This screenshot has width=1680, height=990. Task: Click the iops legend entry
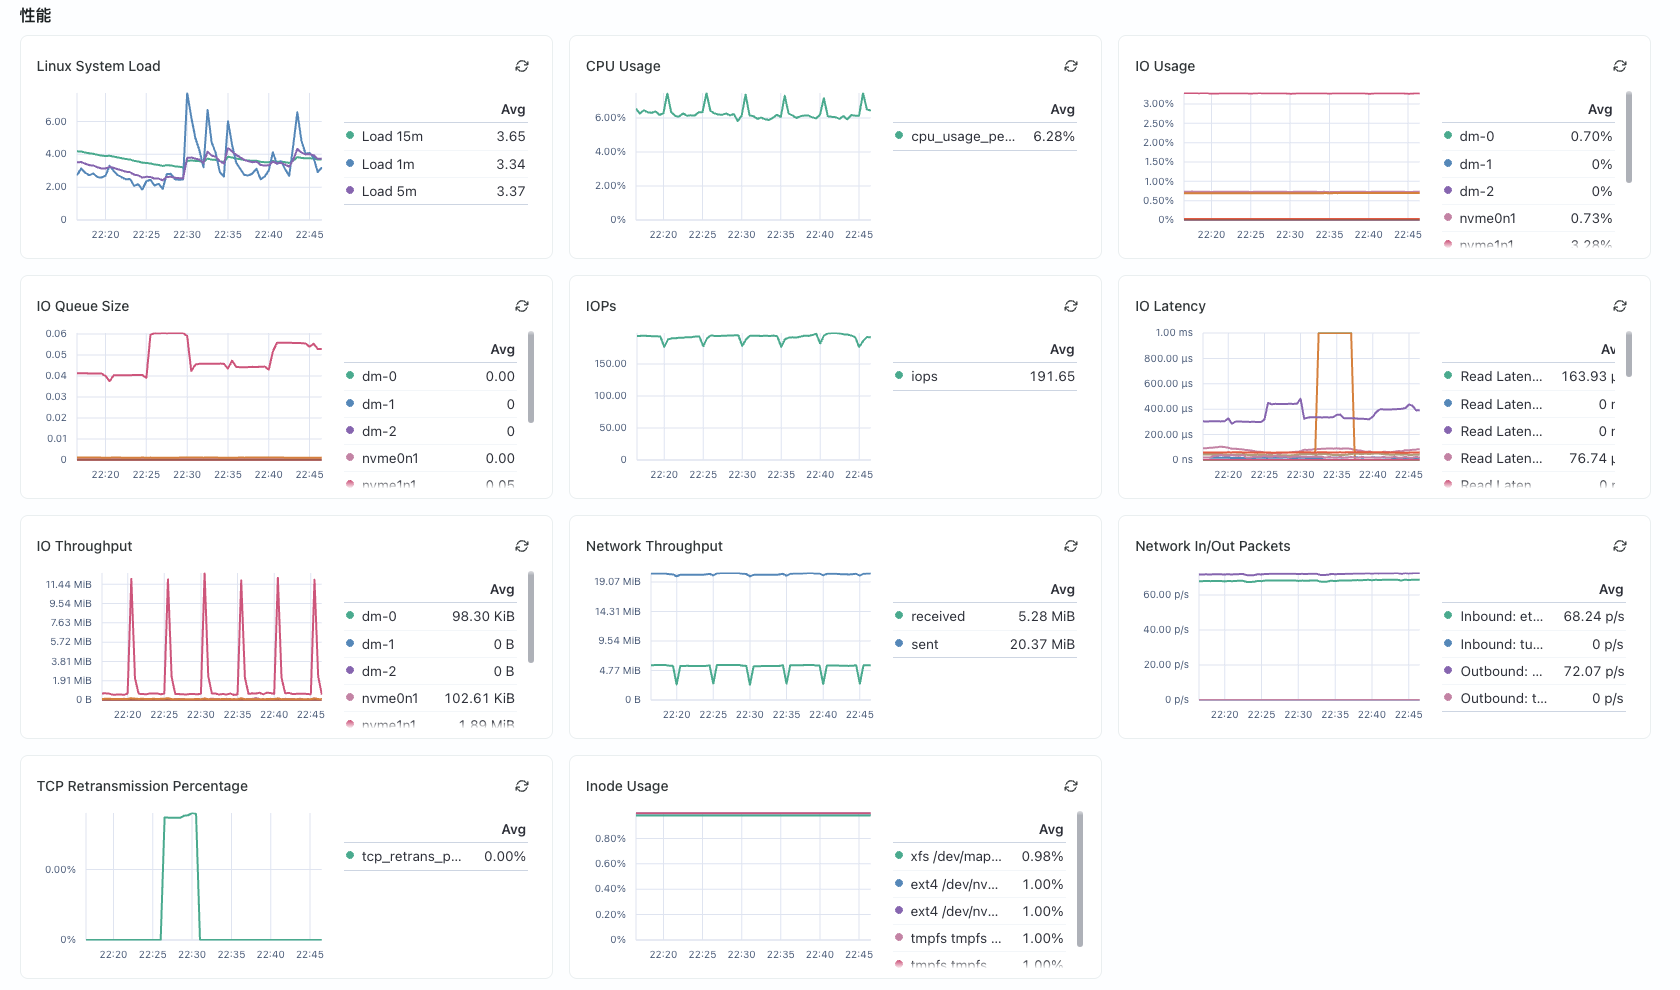click(x=924, y=376)
